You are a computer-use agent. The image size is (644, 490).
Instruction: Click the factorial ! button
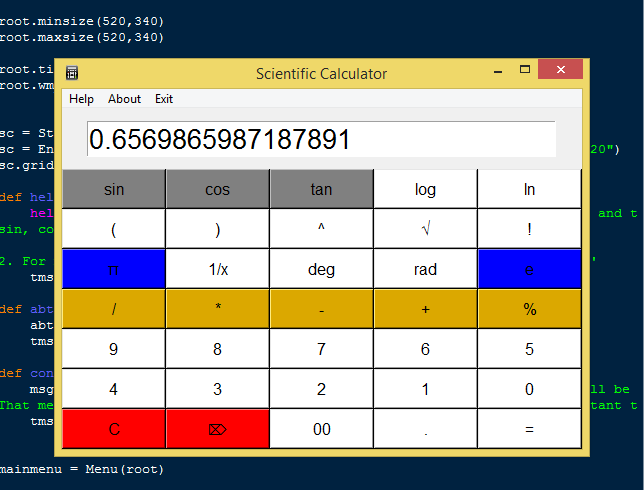tap(529, 229)
